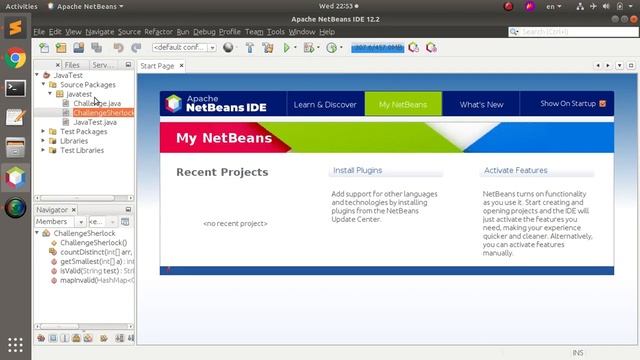This screenshot has width=640, height=360.
Task: Click the Open Project toolbar icon
Action: pos(79,48)
